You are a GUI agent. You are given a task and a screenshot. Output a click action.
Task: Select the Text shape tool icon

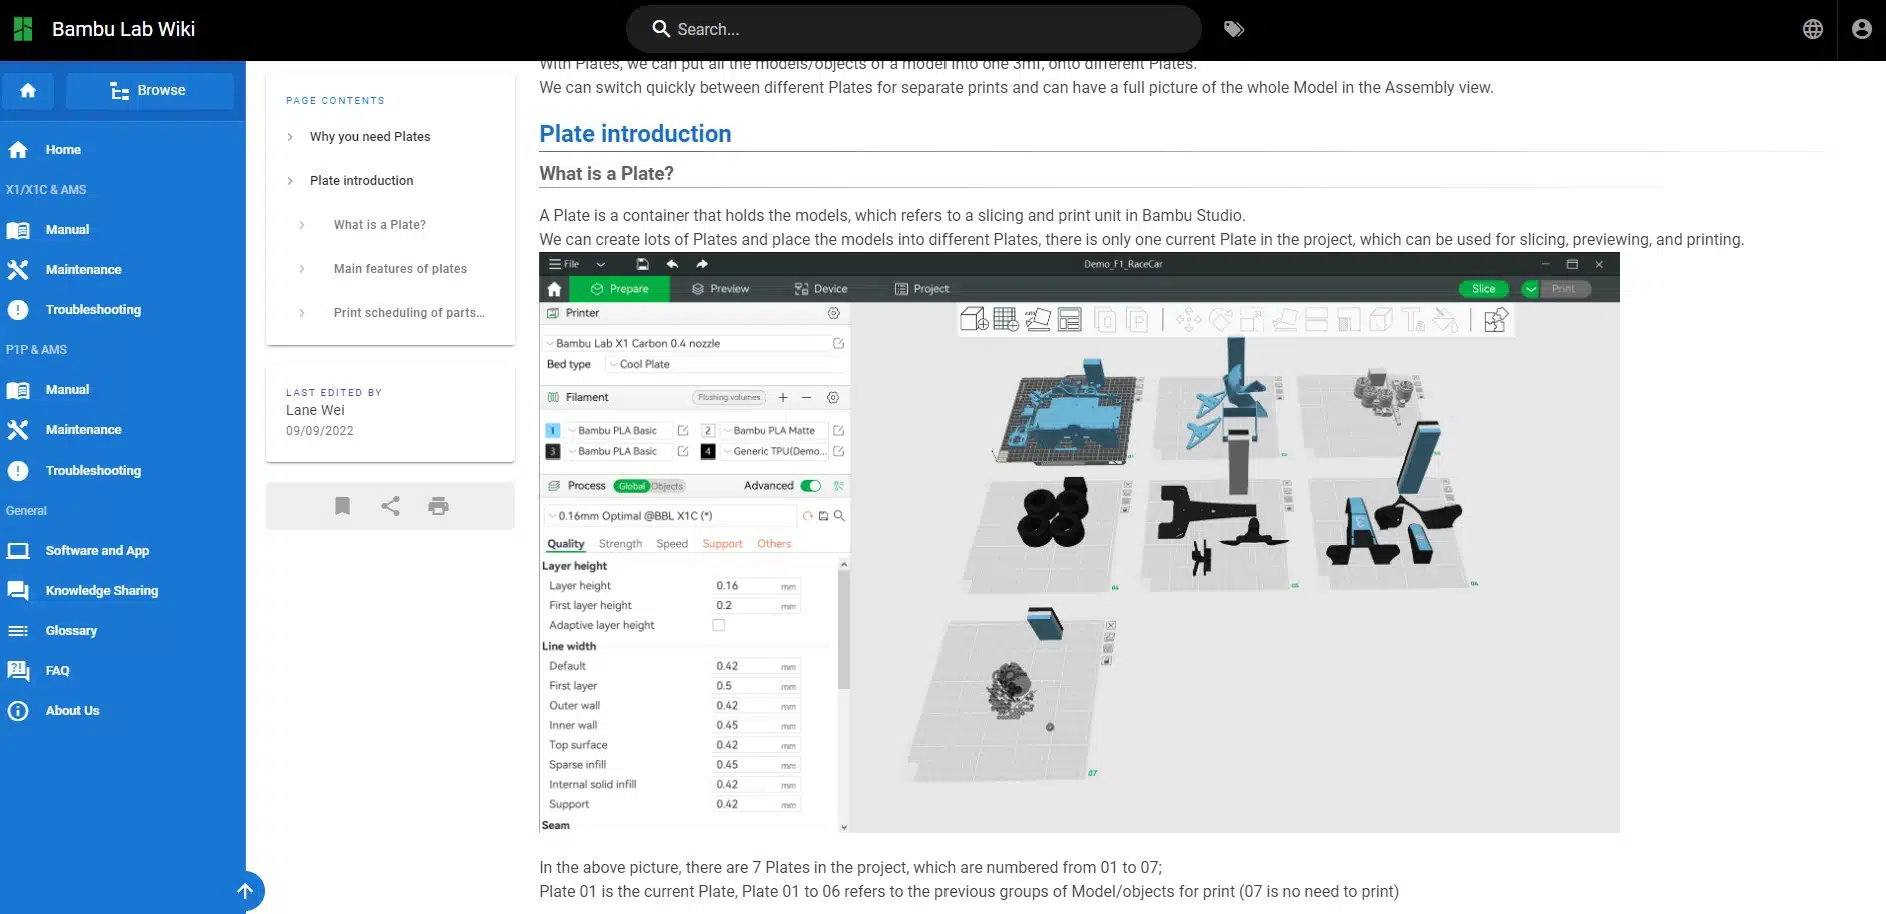click(x=1413, y=320)
